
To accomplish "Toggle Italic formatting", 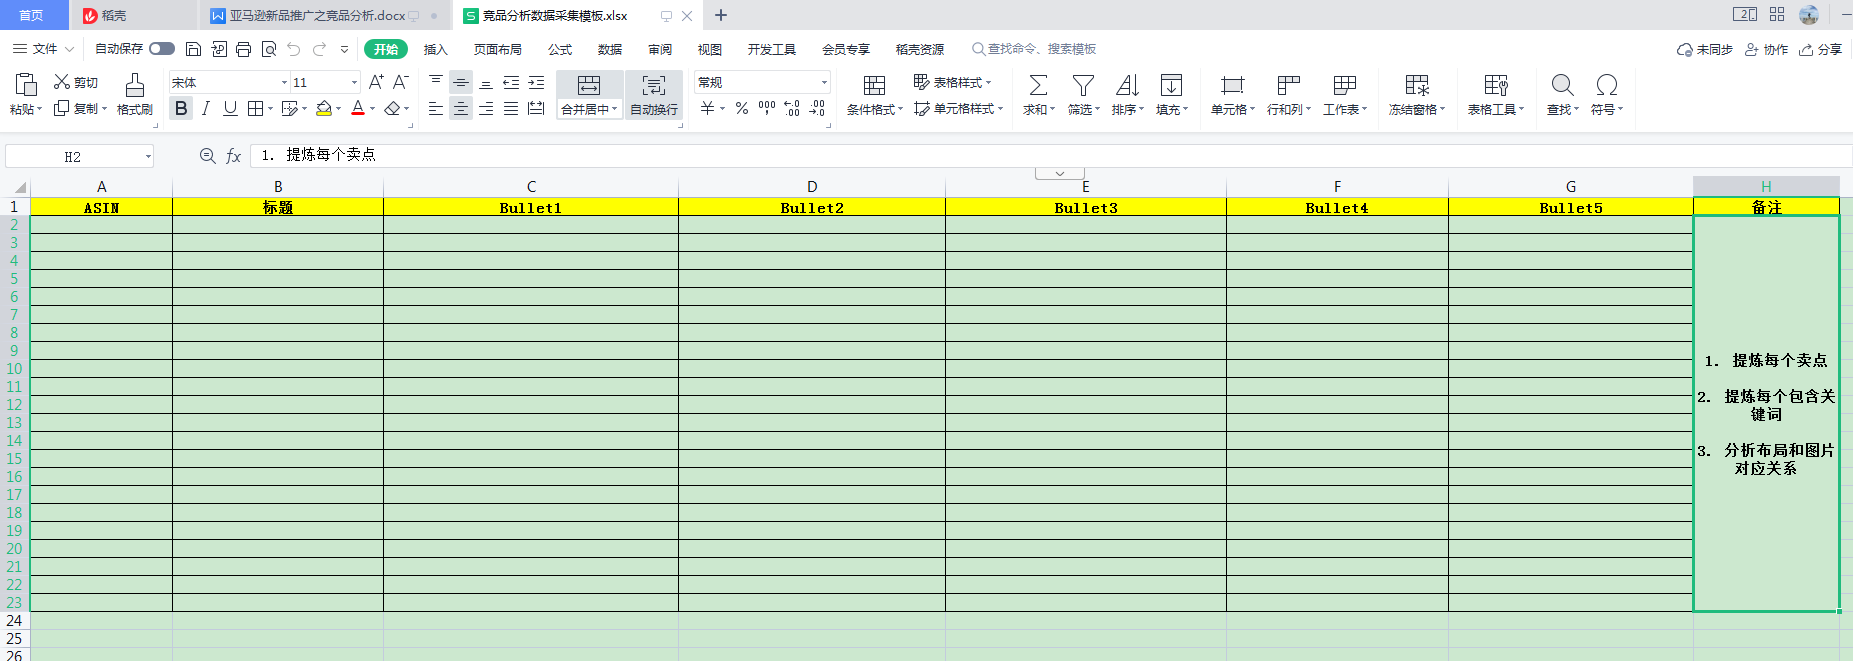I will (206, 108).
